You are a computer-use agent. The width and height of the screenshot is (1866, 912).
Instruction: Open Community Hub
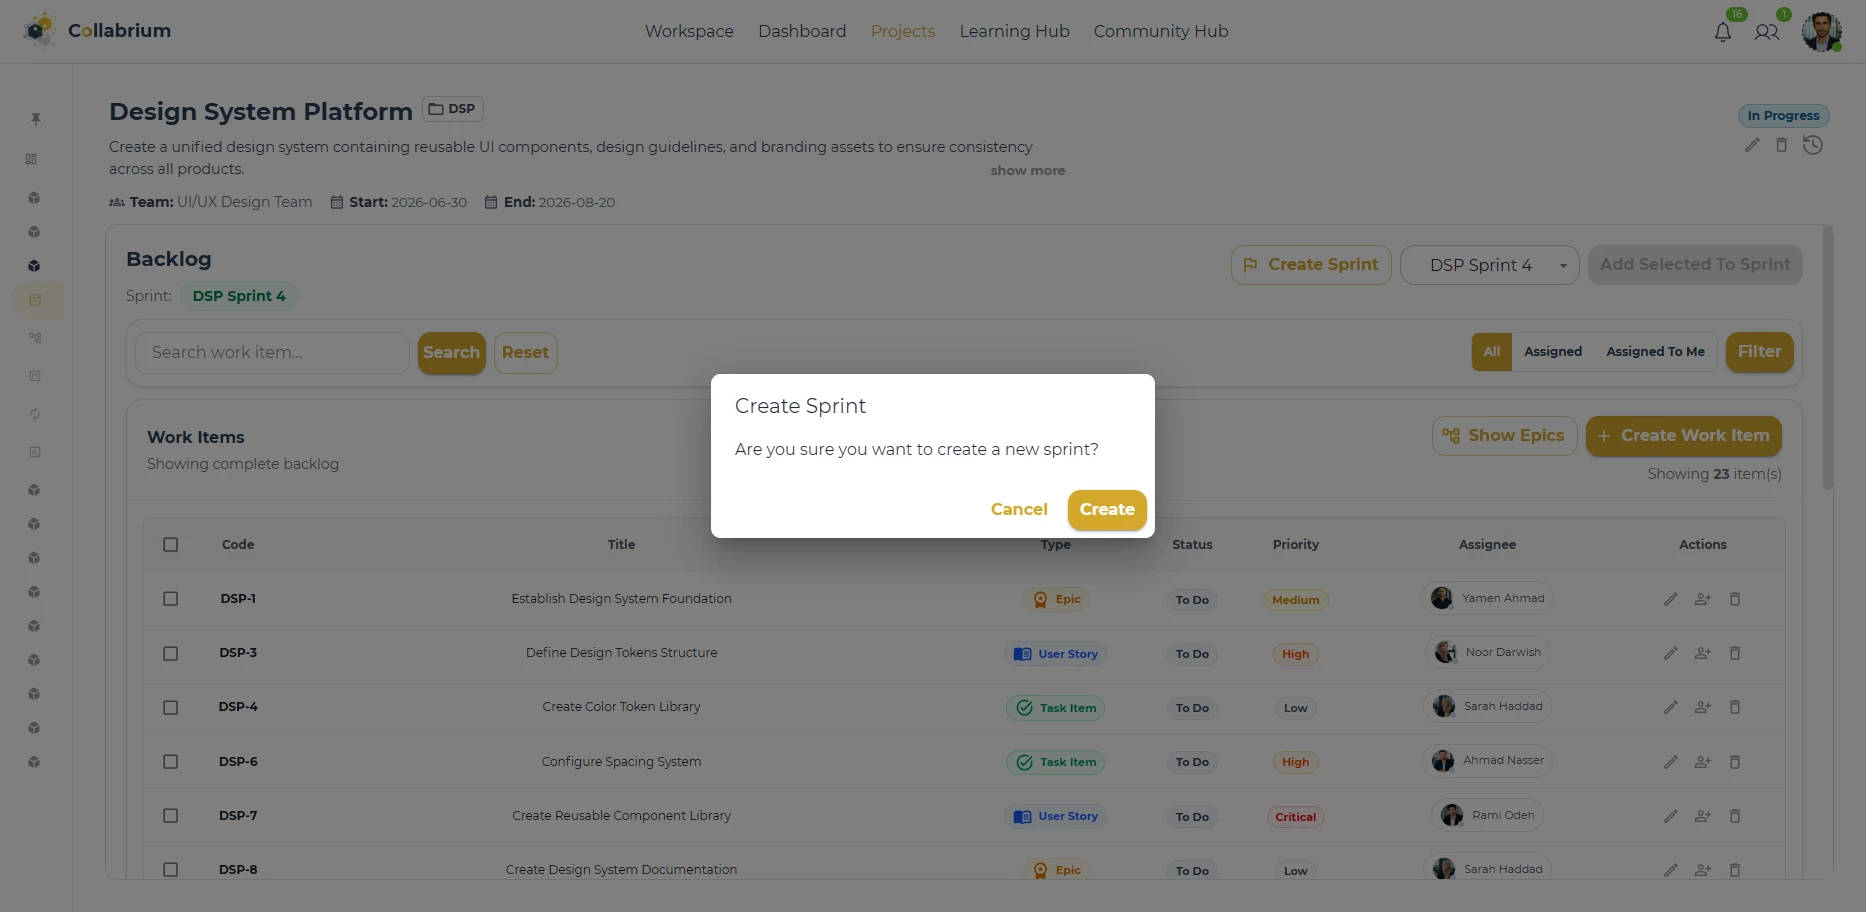pos(1160,31)
